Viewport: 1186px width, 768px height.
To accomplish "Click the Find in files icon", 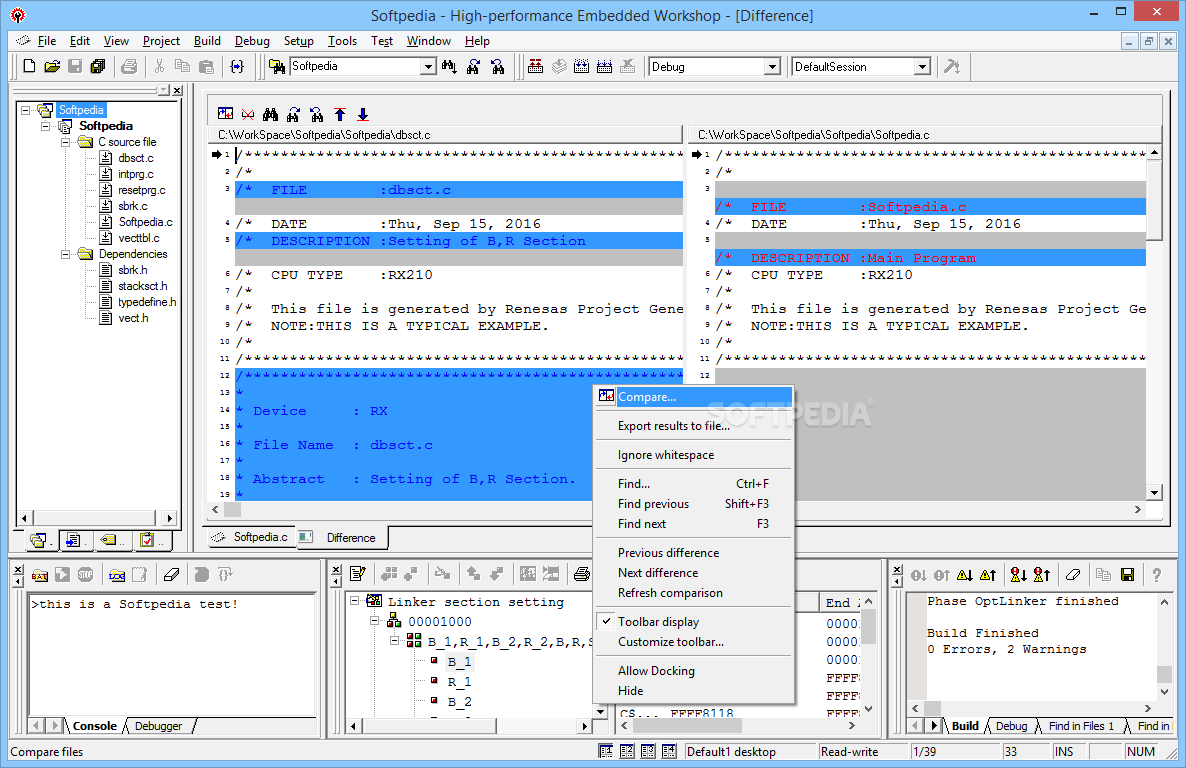I will click(277, 67).
